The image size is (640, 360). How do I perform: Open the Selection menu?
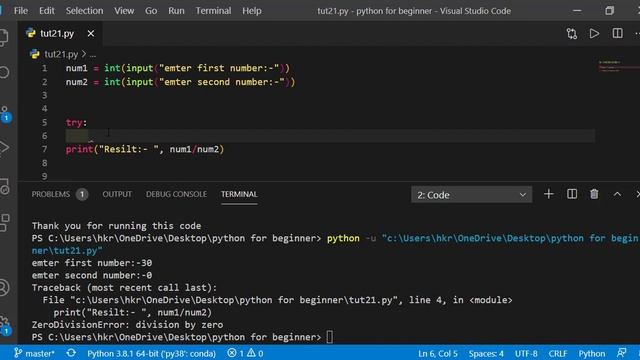(x=84, y=11)
